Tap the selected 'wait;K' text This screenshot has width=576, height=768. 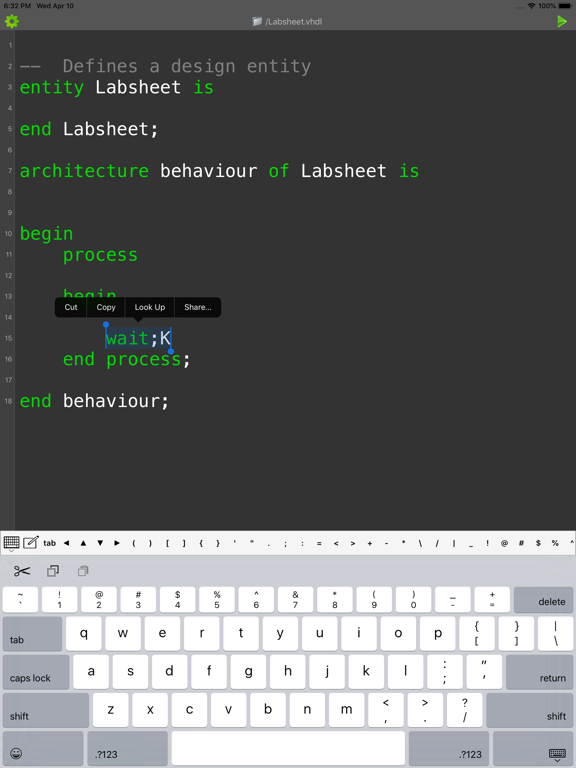(x=138, y=338)
